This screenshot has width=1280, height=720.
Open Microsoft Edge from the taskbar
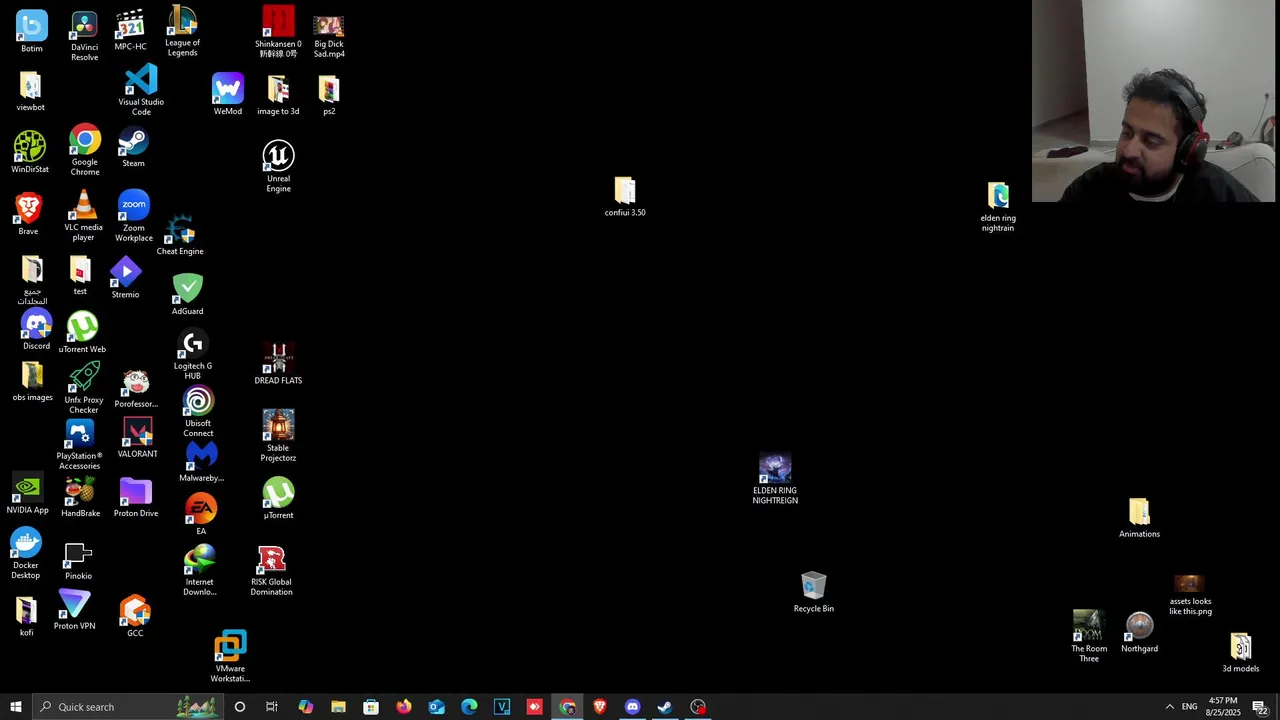coord(469,707)
